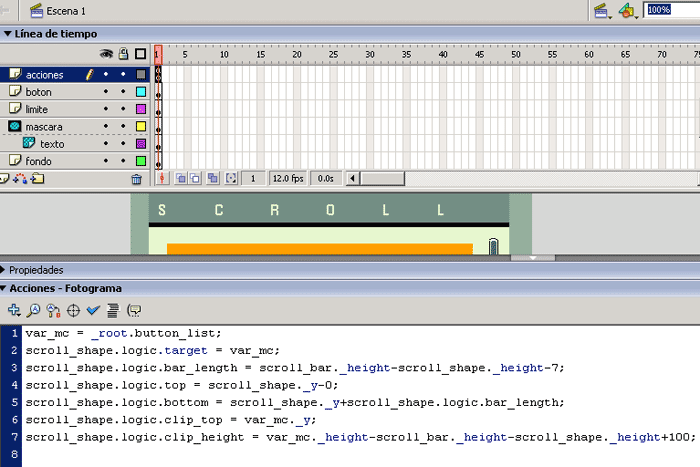The image size is (700, 467).
Task: Expand the Propiedades panel
Action: pyautogui.click(x=36, y=270)
